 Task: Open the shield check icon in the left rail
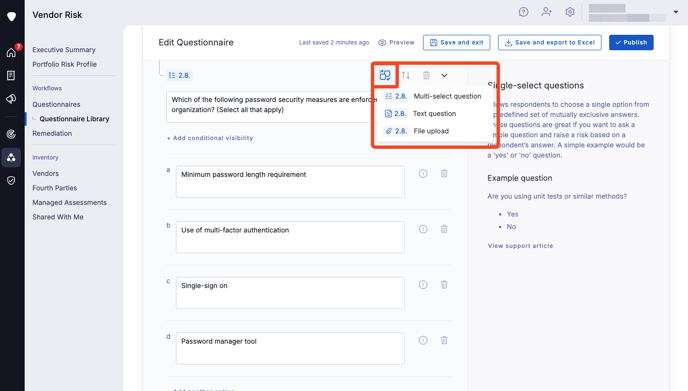[x=11, y=180]
